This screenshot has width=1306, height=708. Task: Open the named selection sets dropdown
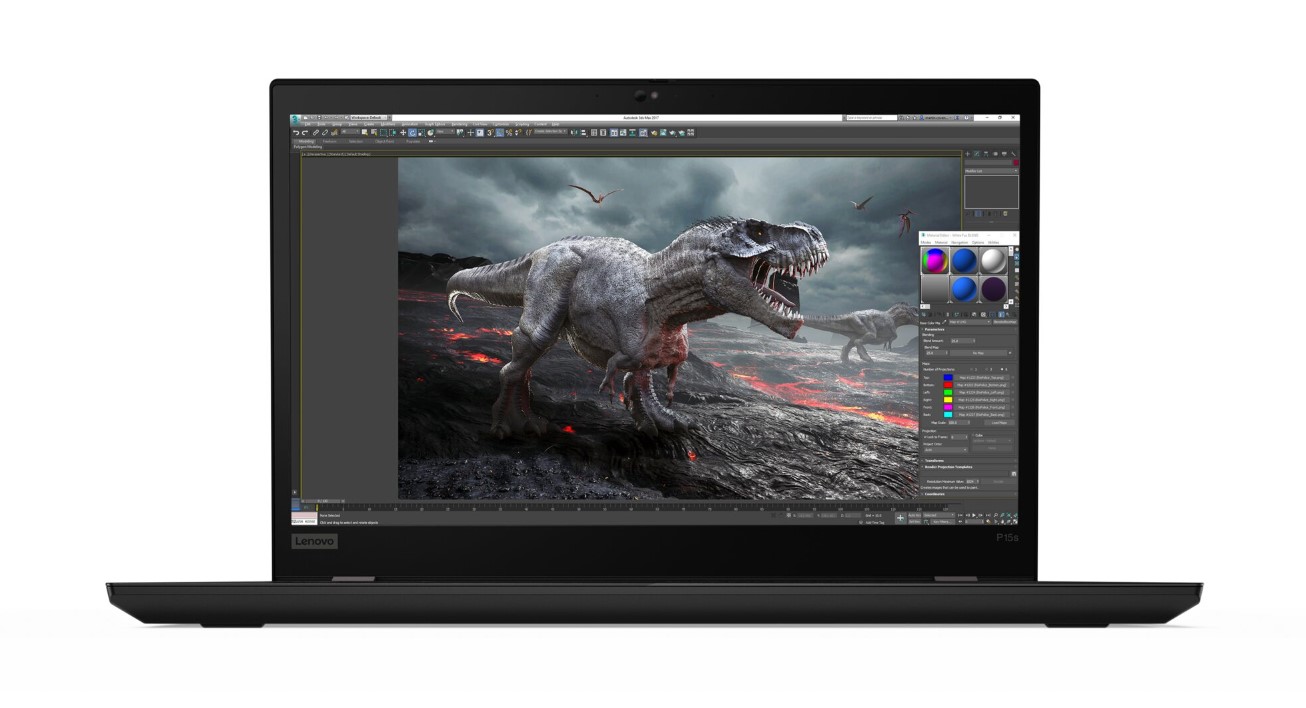(x=550, y=132)
